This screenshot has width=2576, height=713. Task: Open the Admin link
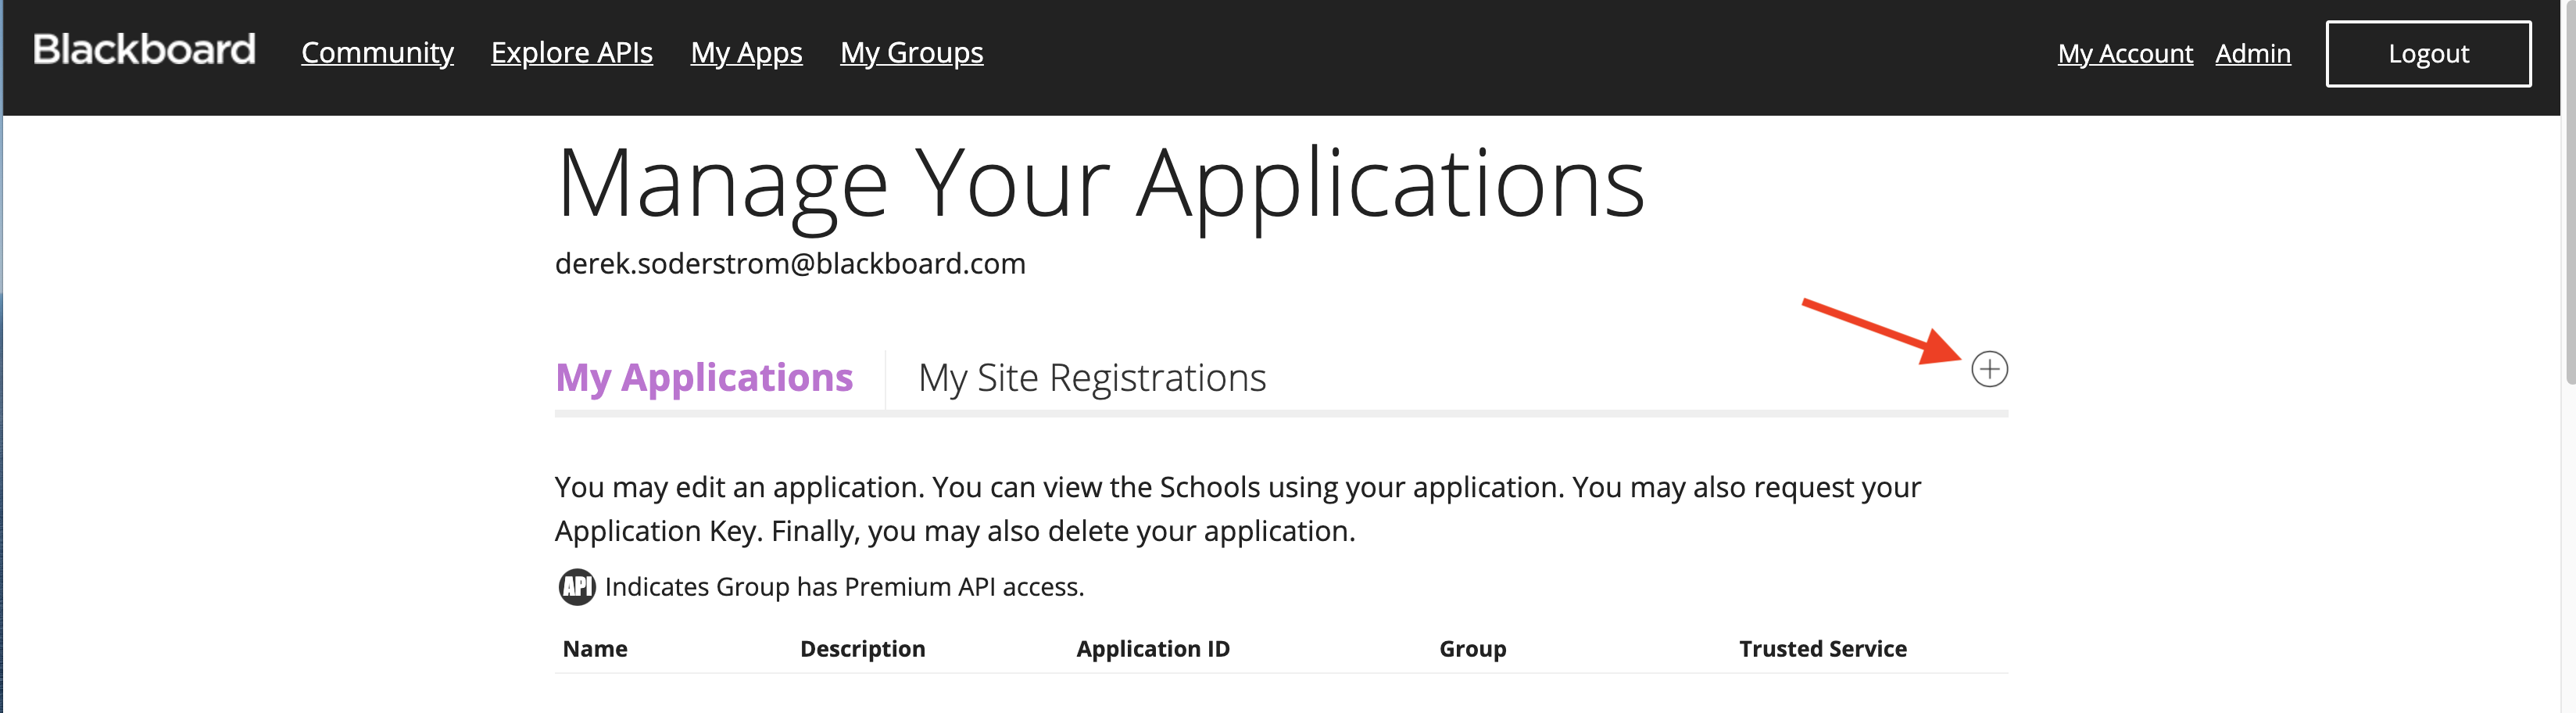pyautogui.click(x=2252, y=54)
